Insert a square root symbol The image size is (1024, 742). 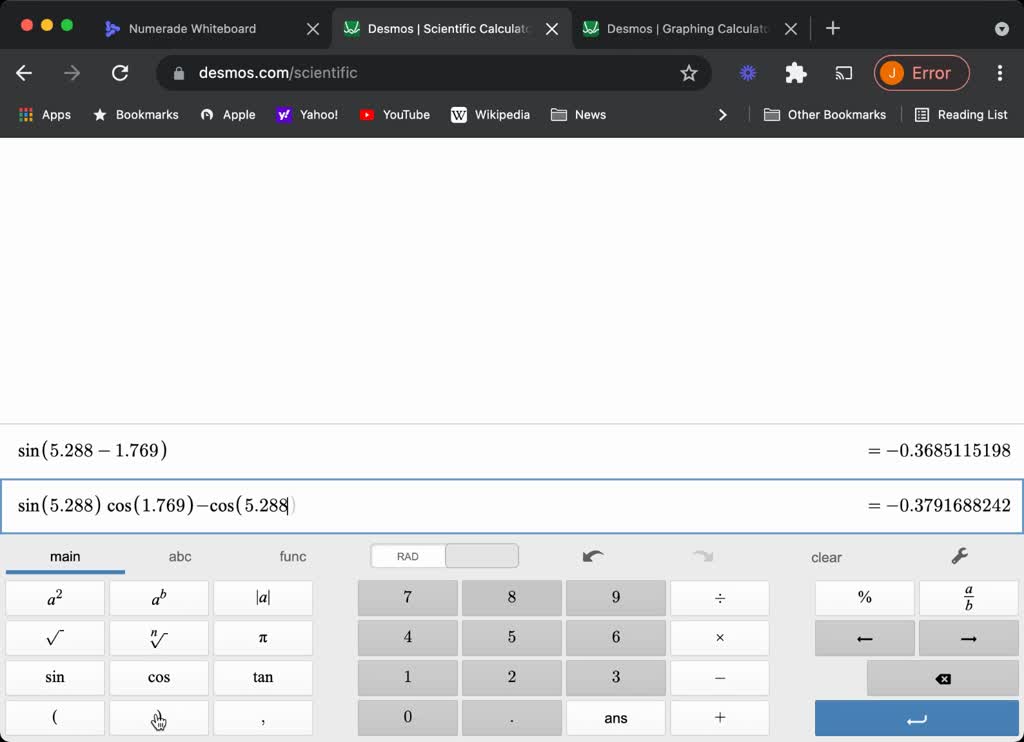tap(55, 638)
